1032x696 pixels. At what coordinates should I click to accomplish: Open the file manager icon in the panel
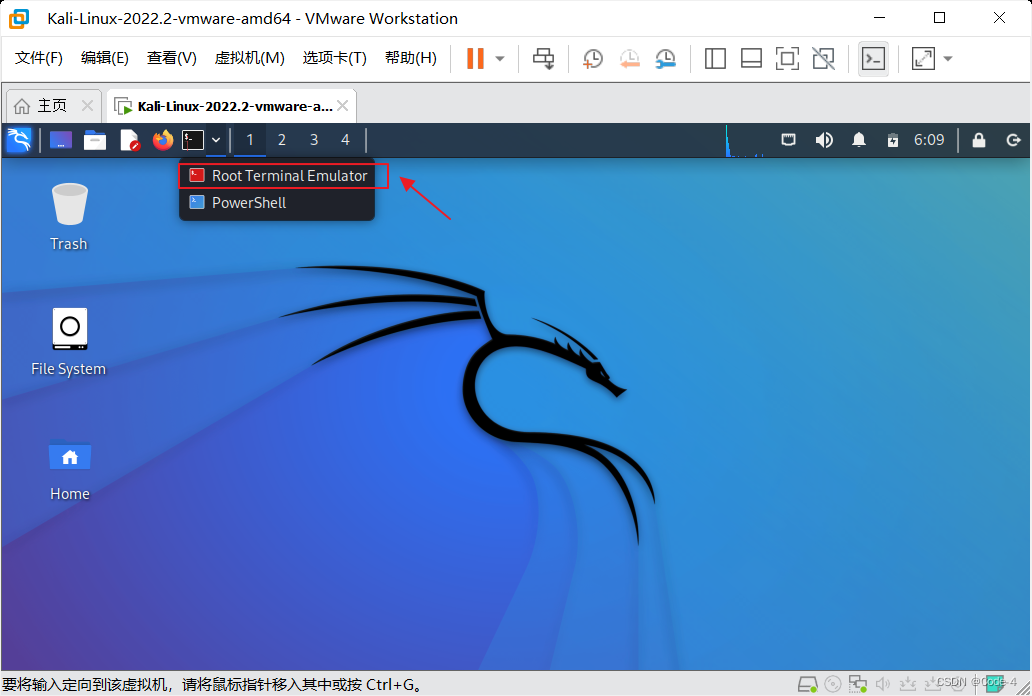pyautogui.click(x=95, y=140)
